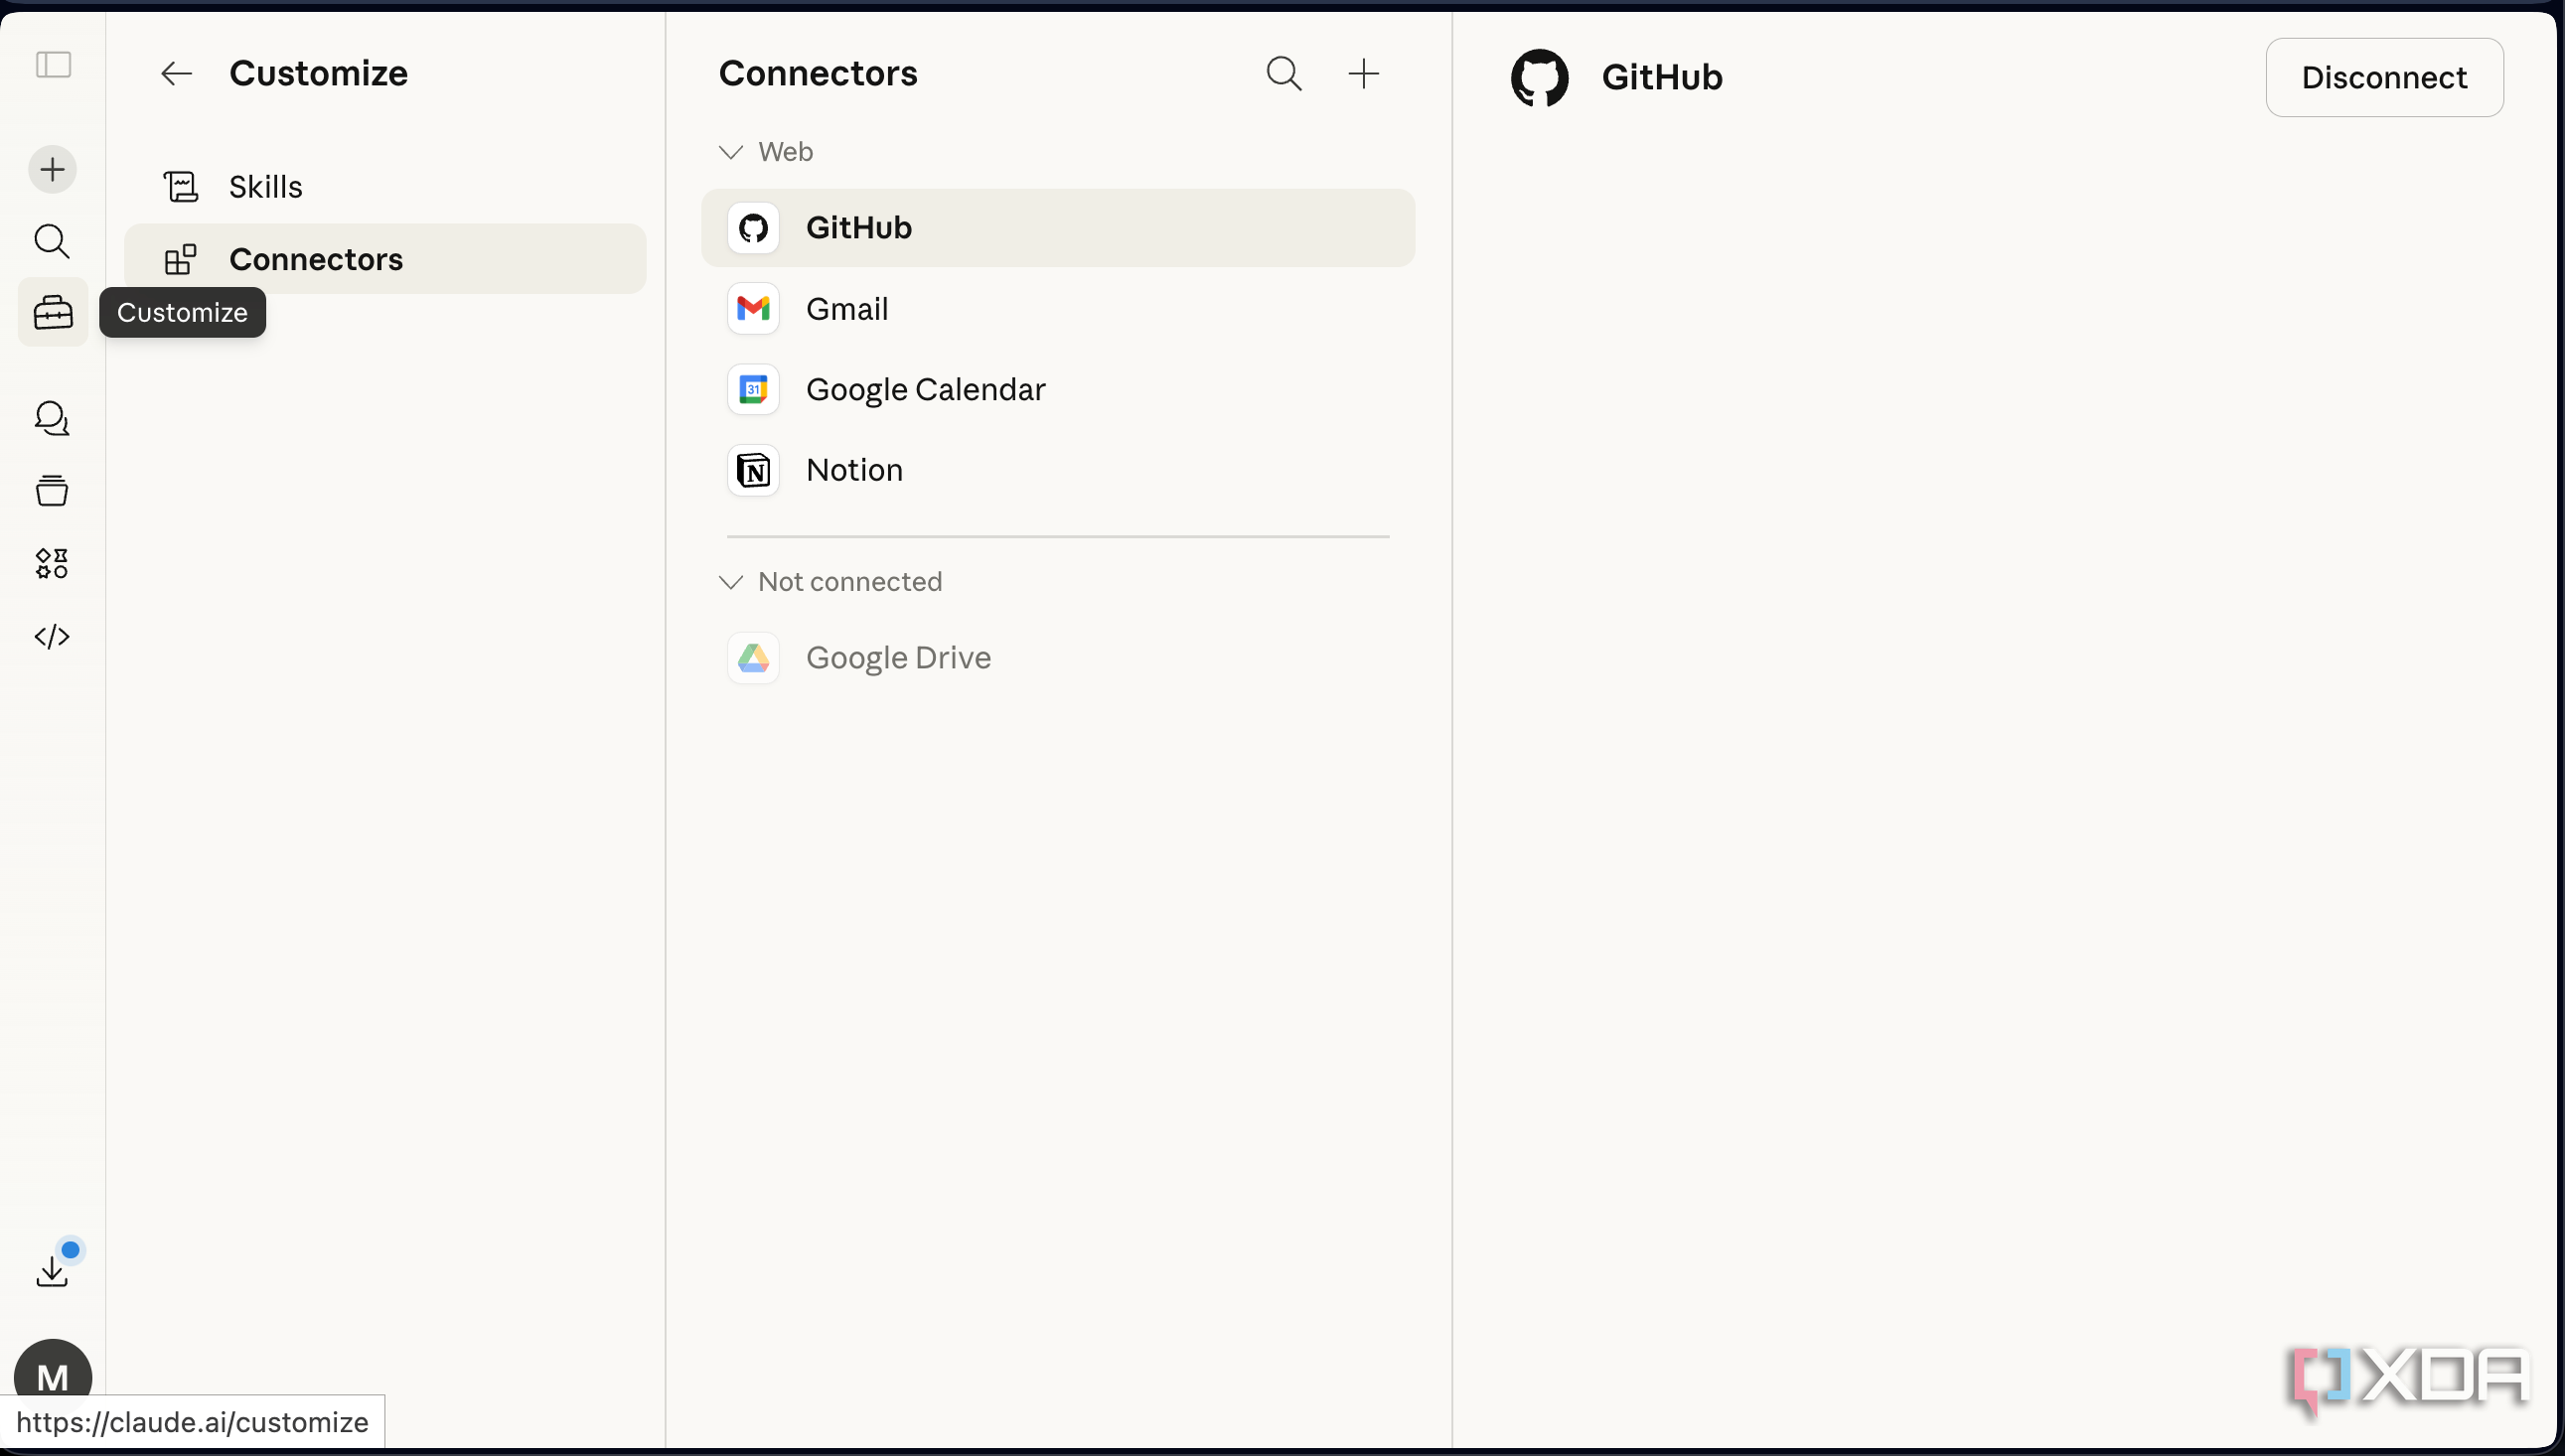Click the Google Calendar icon
The height and width of the screenshot is (1456, 2565).
click(x=753, y=389)
